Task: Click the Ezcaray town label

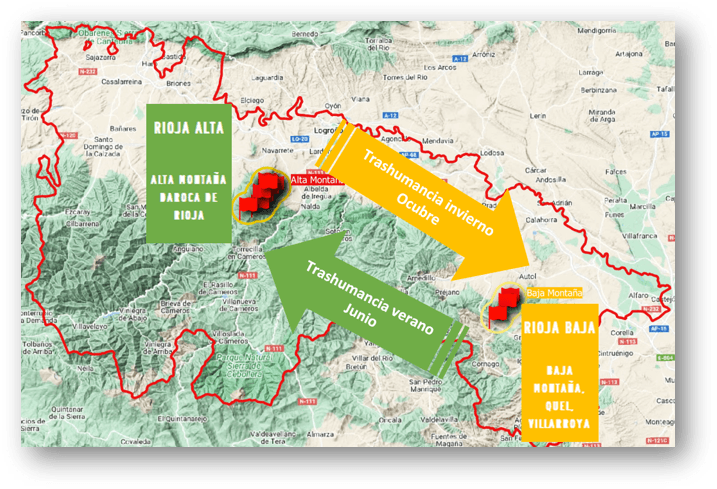Action: pyautogui.click(x=77, y=213)
